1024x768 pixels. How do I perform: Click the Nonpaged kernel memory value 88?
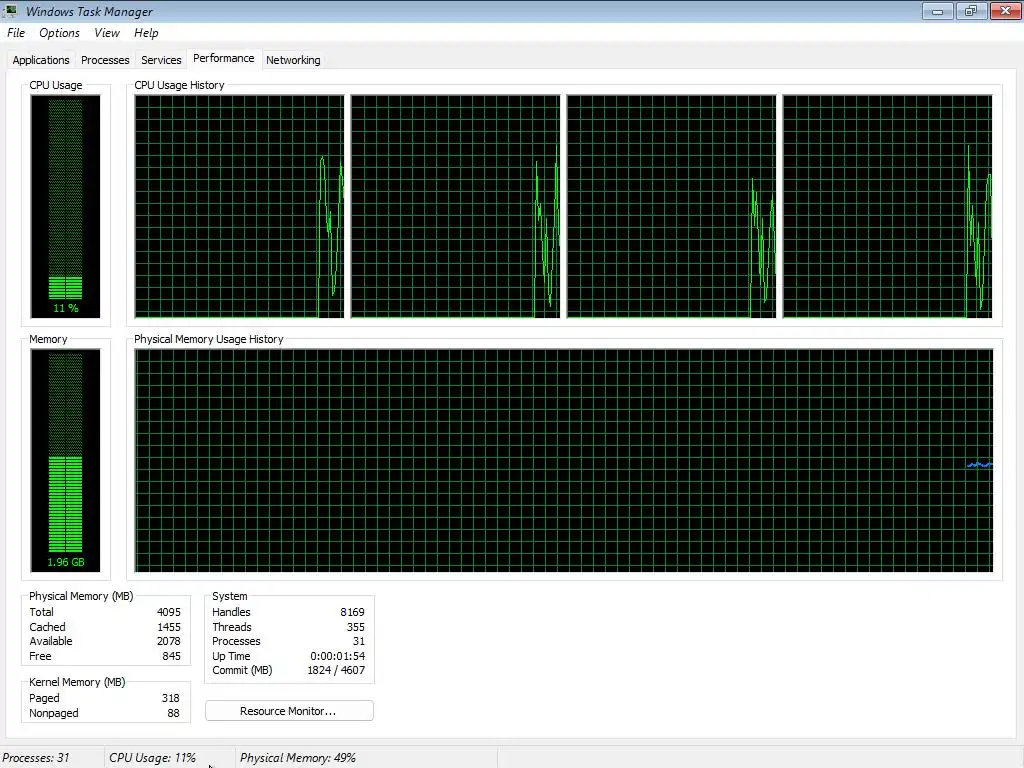[x=173, y=713]
